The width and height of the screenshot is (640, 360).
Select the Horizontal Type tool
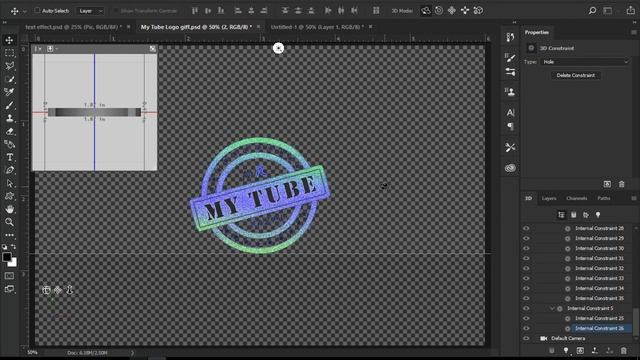coord(9,157)
